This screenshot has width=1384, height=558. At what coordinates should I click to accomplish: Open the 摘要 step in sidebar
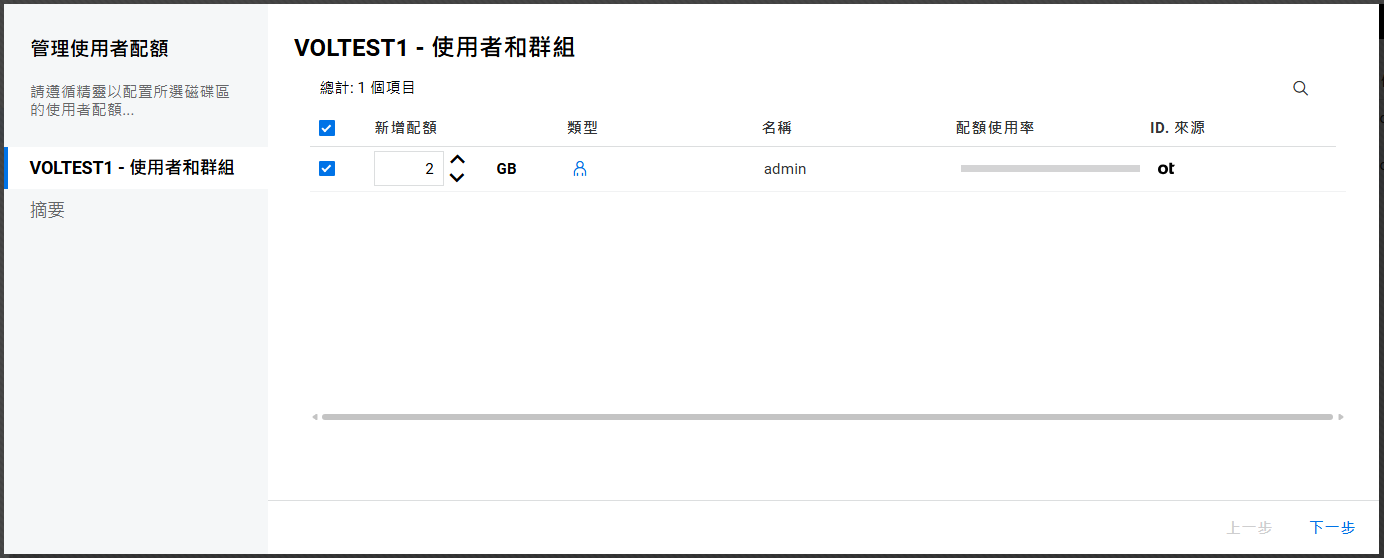[x=48, y=211]
